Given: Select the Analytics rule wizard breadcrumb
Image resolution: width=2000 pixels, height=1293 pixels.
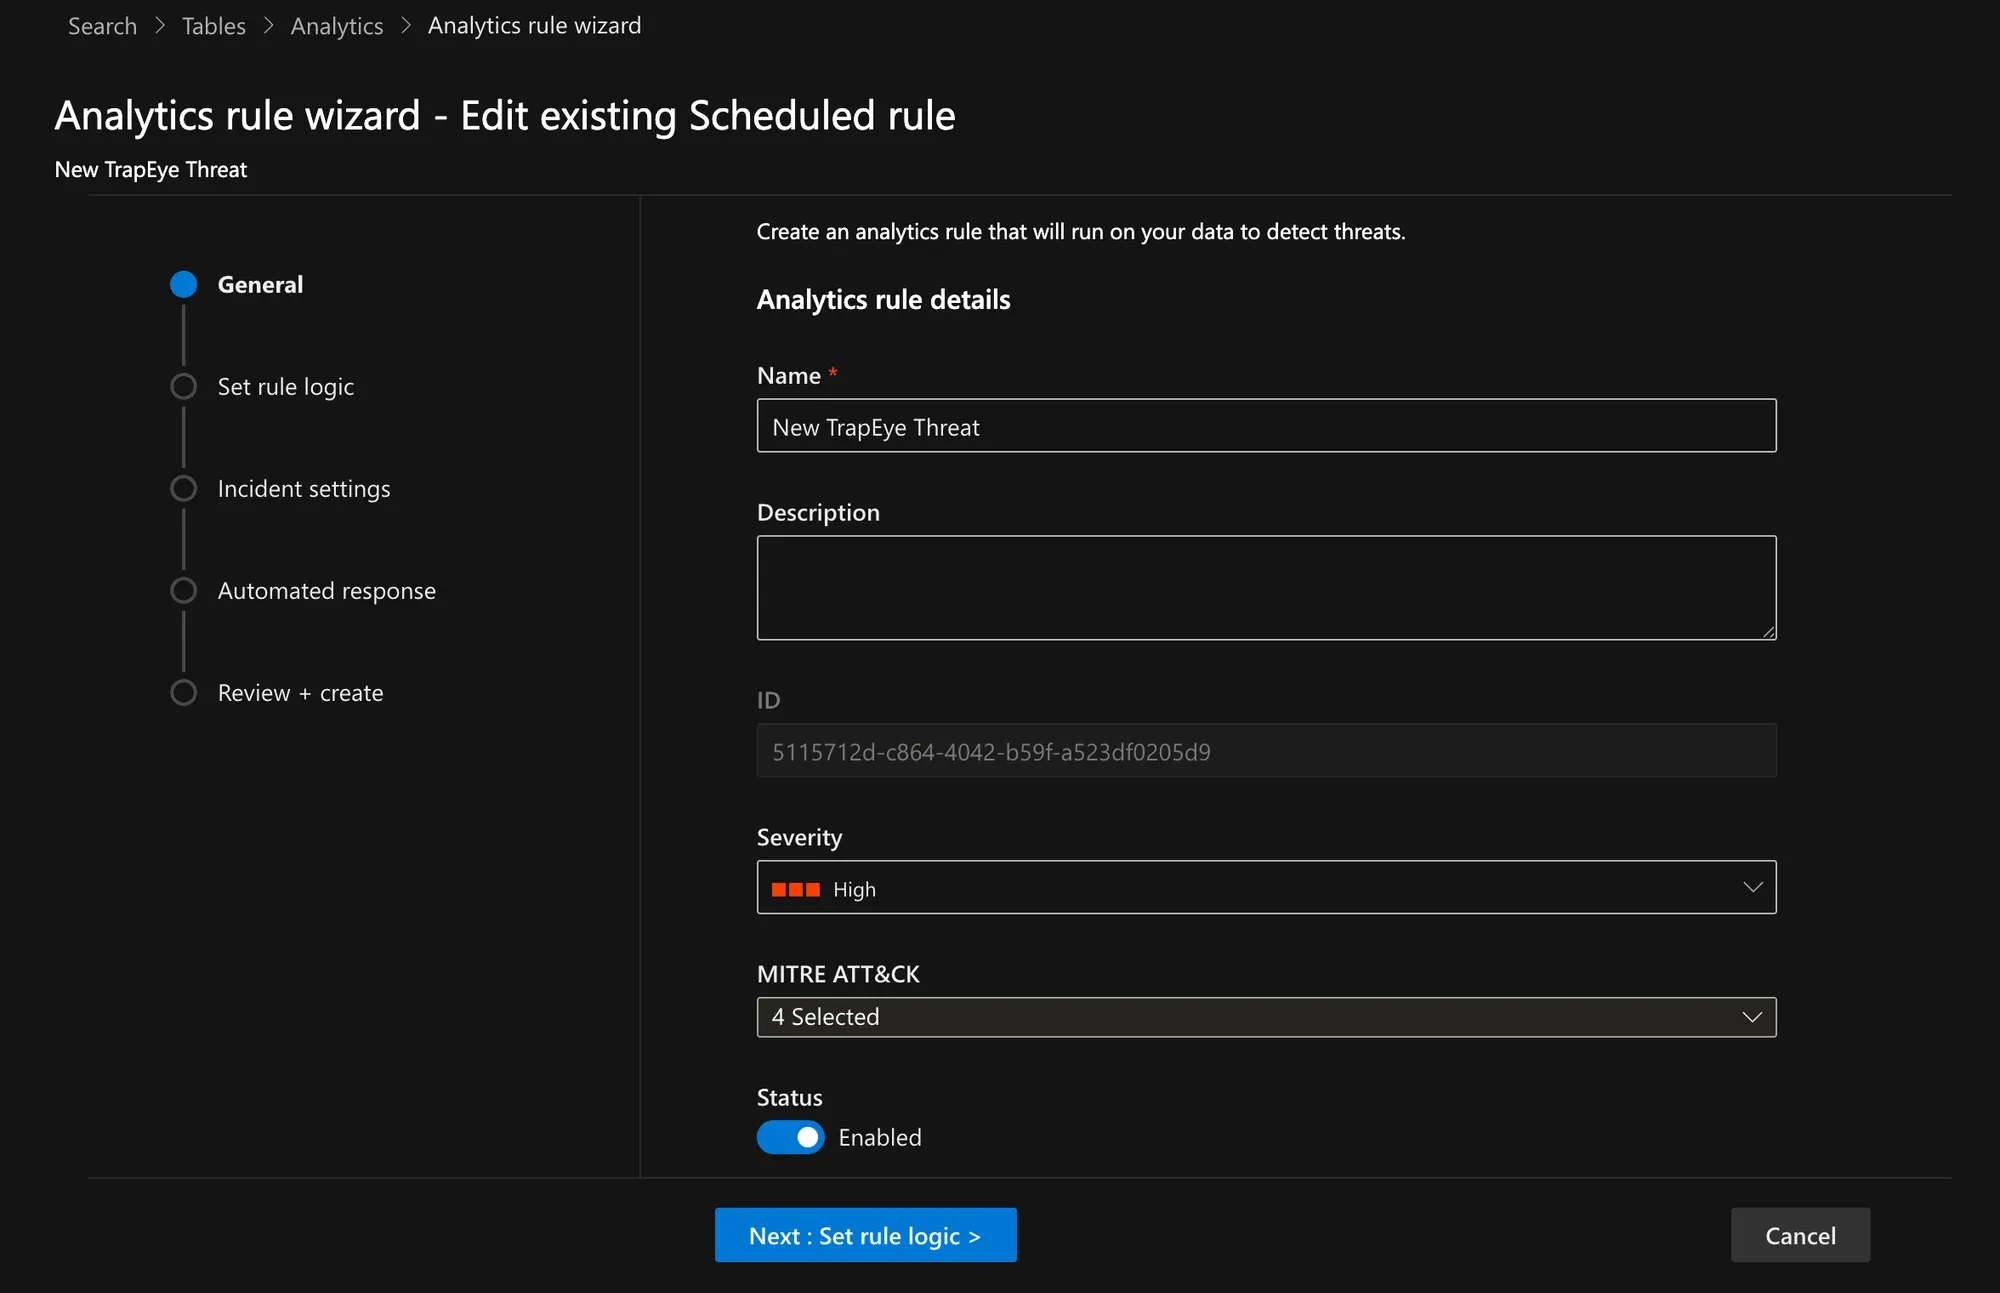Looking at the screenshot, I should [535, 26].
